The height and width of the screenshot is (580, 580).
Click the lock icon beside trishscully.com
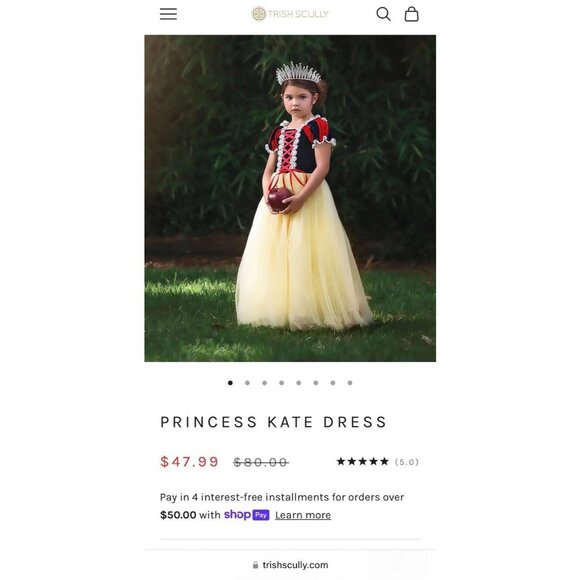(255, 565)
